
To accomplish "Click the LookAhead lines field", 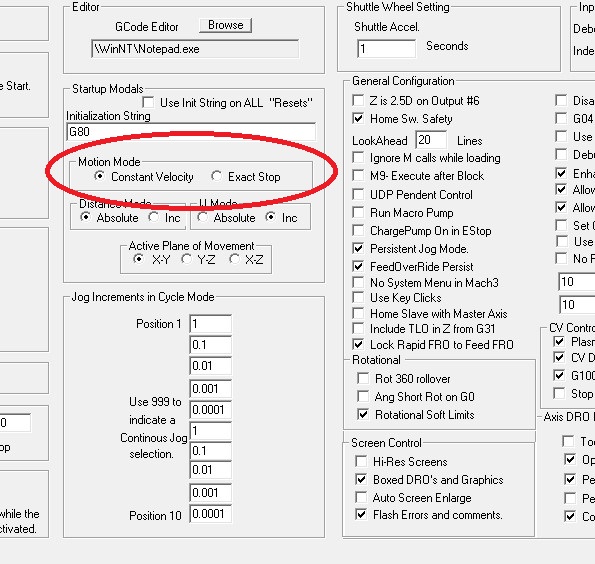I will coord(431,140).
